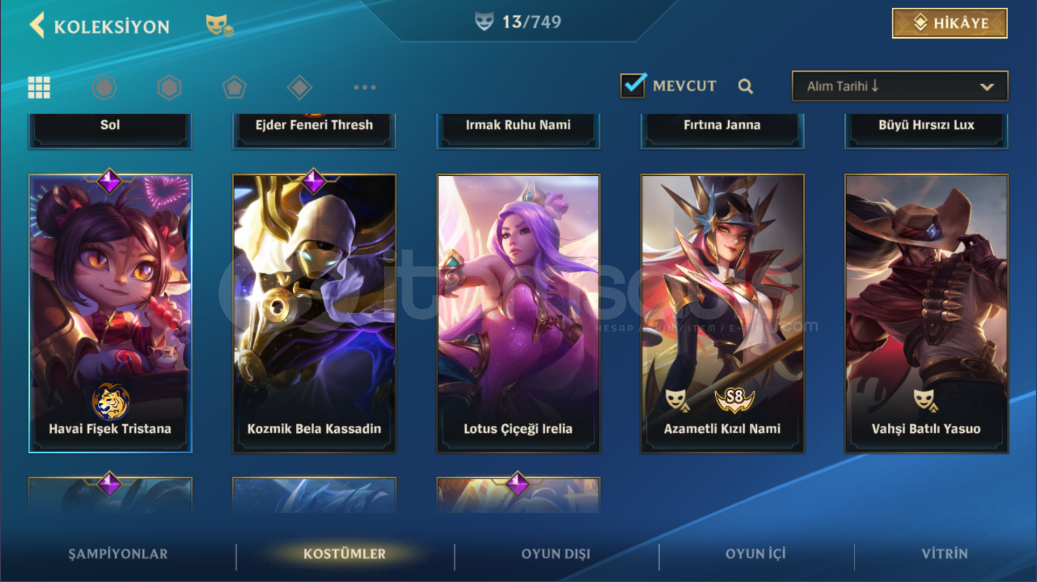Select the hexagon rarity filter icon
This screenshot has width=1037, height=582.
[x=169, y=87]
